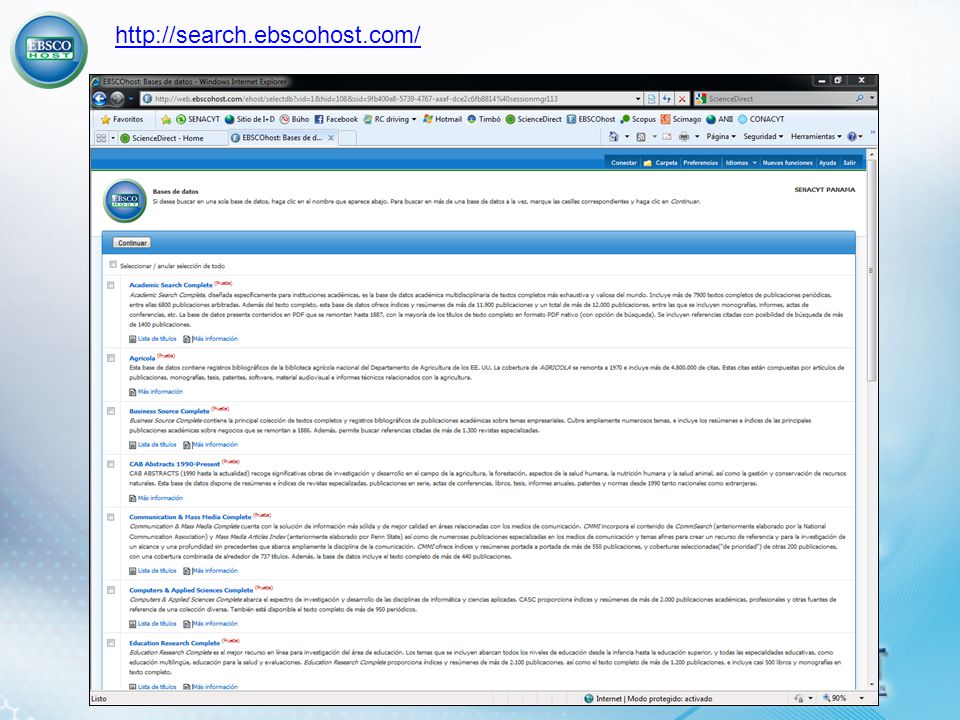
Task: Open Quick Tabs grid icon
Action: click(102, 138)
